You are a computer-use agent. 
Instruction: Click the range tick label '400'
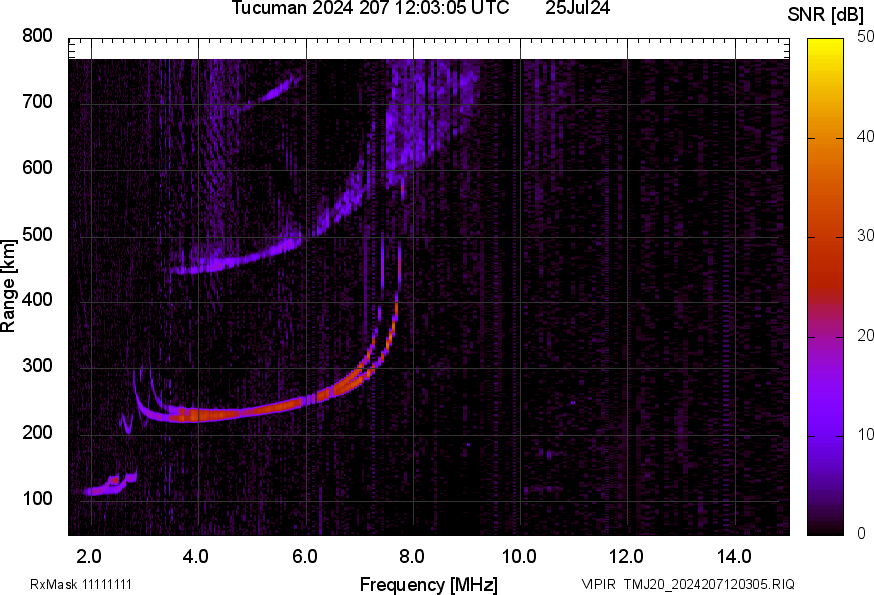[x=37, y=299]
